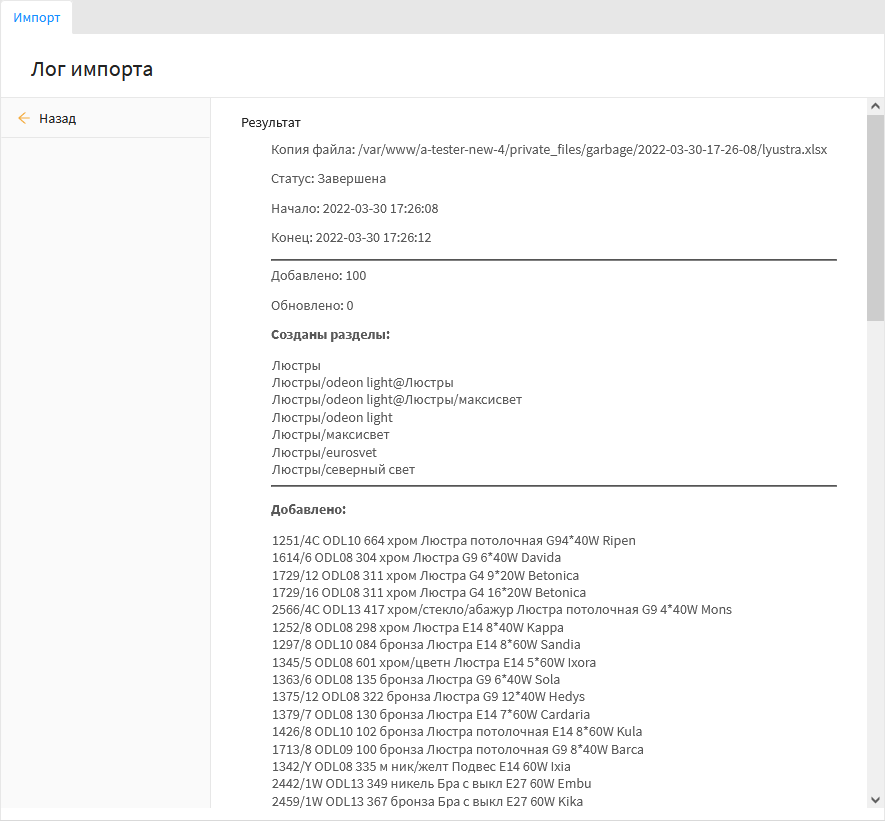Click the Начало timestamp line
The height and width of the screenshot is (823, 885).
[354, 209]
